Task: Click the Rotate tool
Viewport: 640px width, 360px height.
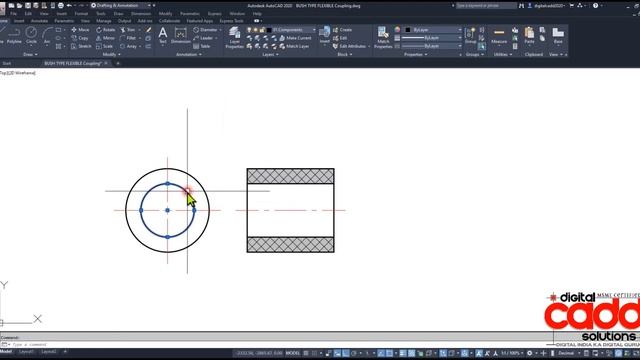Action: tap(106, 30)
